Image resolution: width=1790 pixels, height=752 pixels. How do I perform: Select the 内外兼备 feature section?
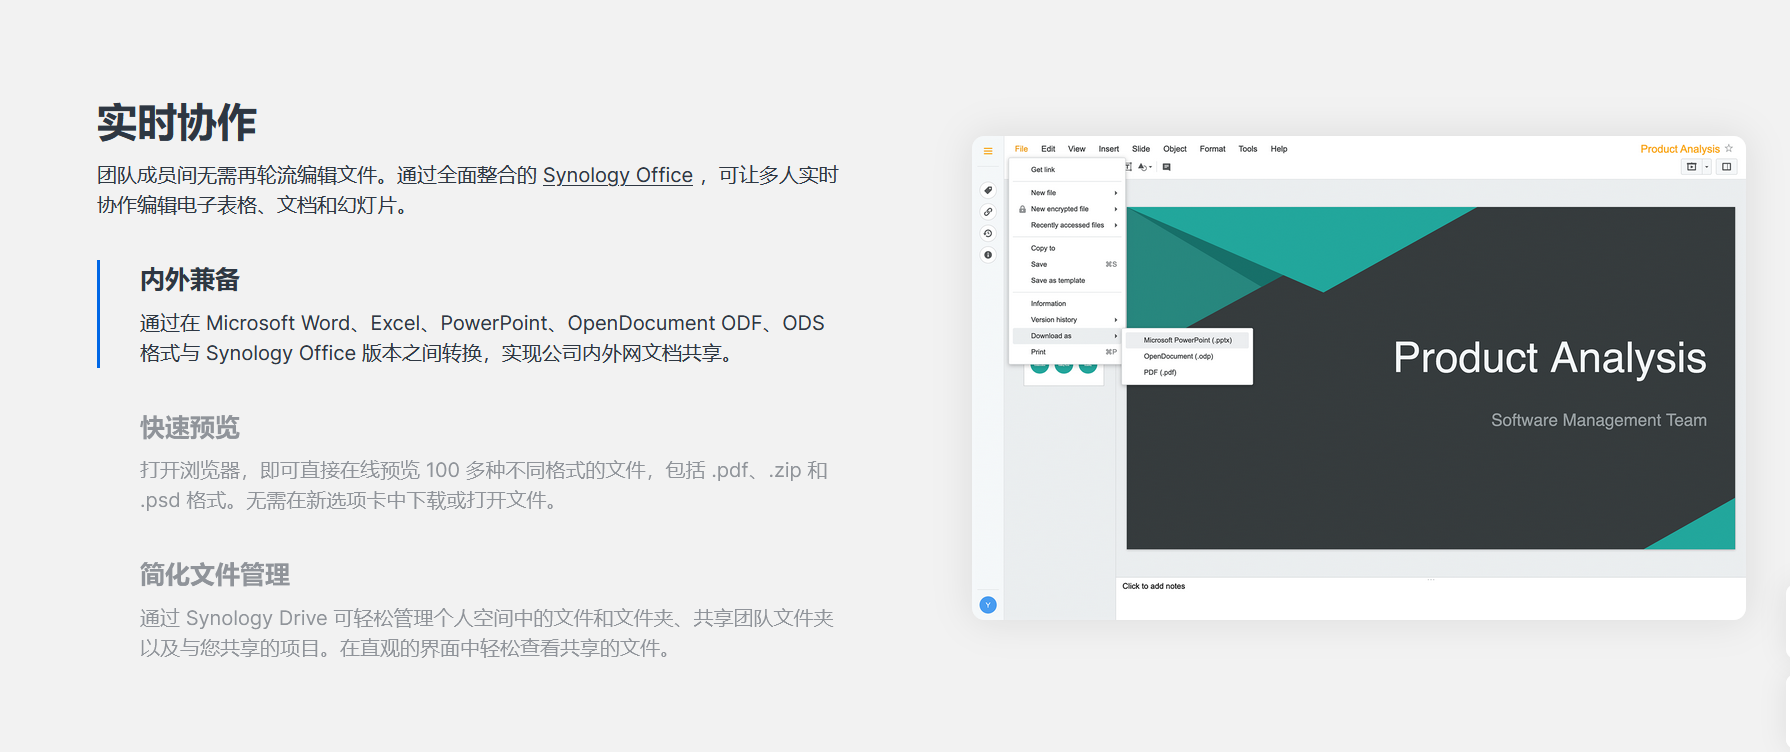[x=190, y=280]
